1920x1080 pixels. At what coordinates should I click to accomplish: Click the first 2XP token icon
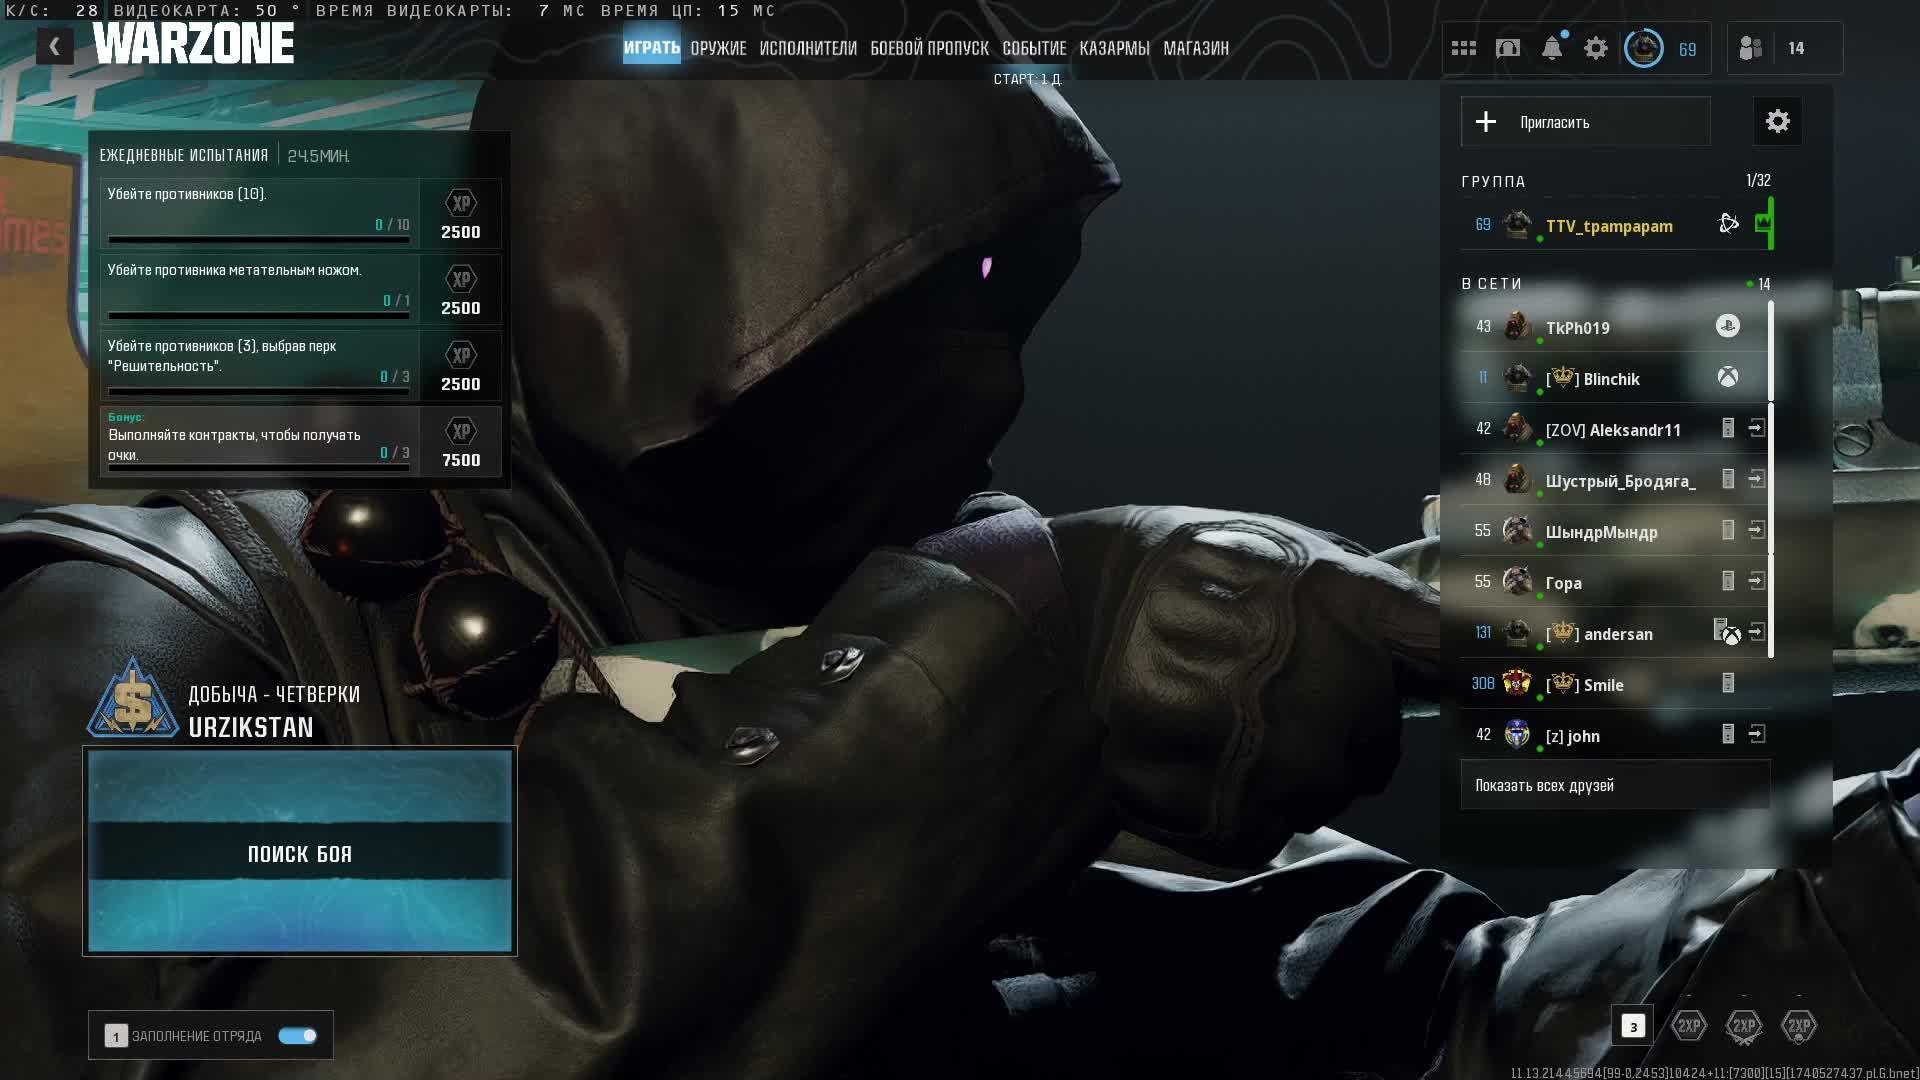pos(1689,1026)
